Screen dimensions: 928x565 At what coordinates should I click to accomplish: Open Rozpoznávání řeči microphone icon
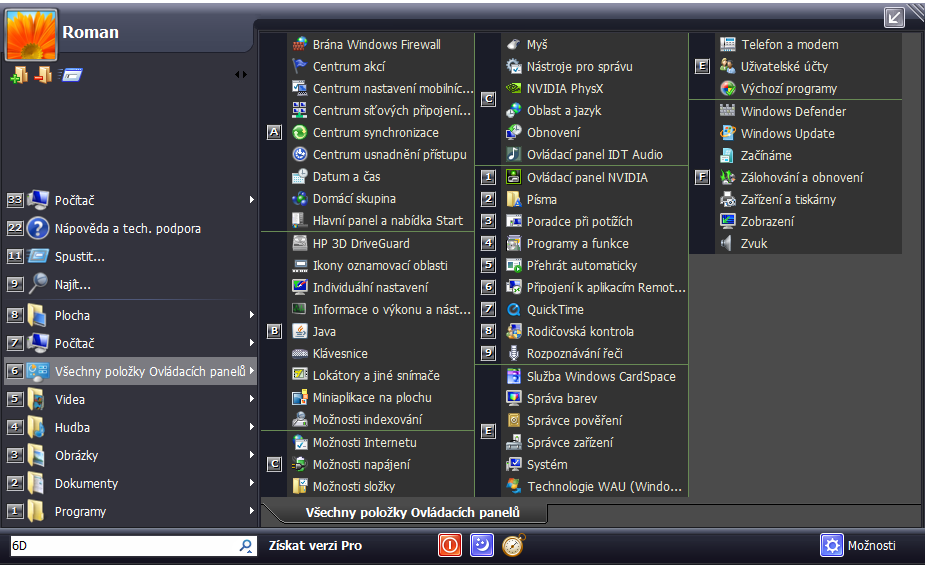click(514, 353)
